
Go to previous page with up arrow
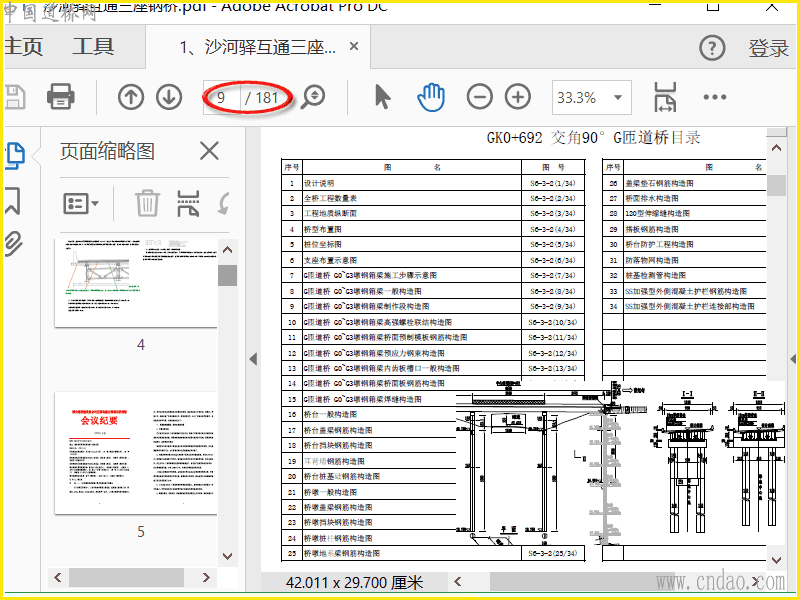click(x=131, y=97)
